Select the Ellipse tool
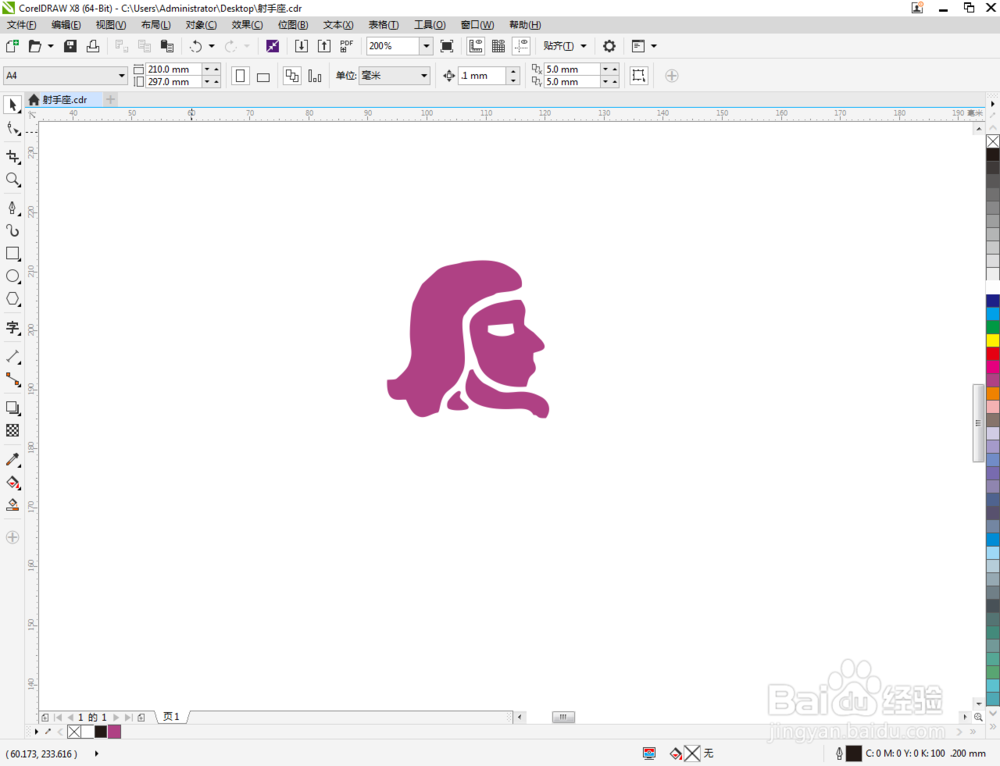 [12, 276]
